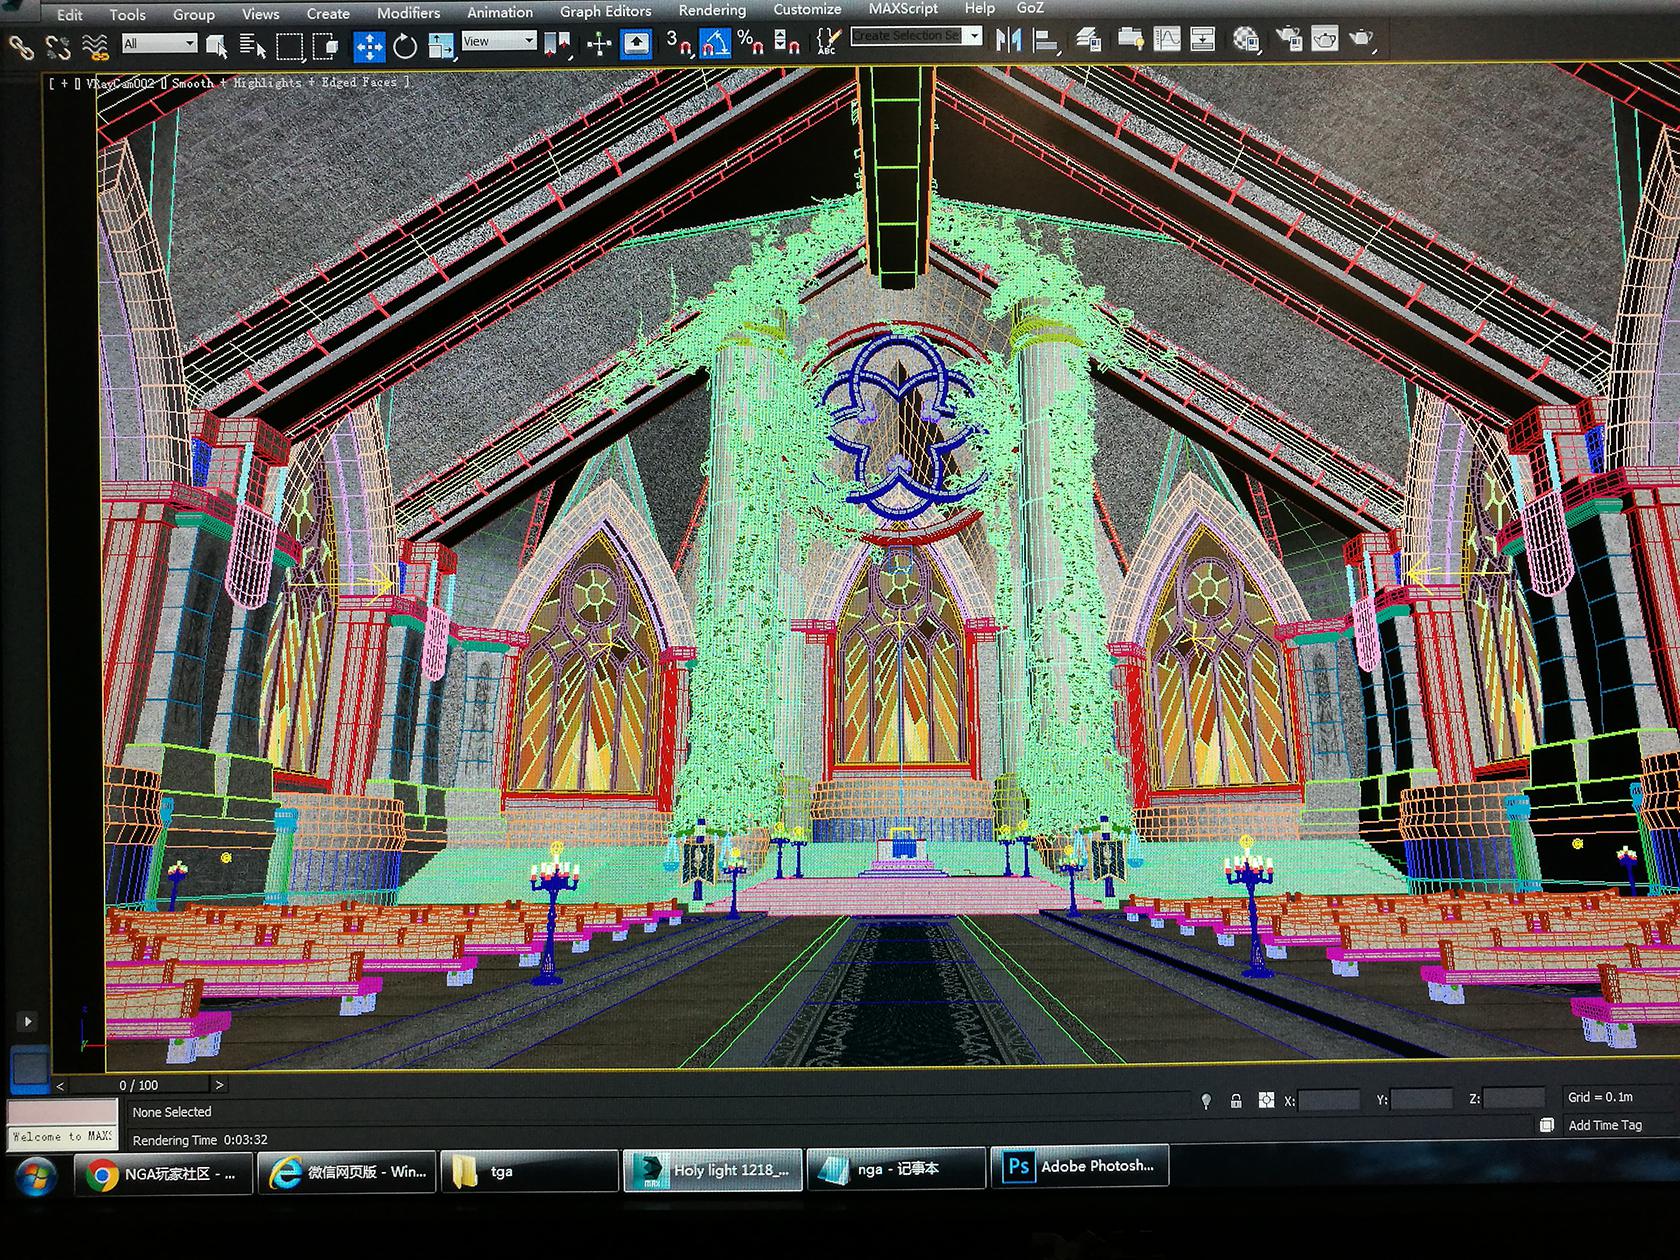Toggle Angle Snap on the toolbar
This screenshot has height=1260, width=1680.
tap(713, 43)
